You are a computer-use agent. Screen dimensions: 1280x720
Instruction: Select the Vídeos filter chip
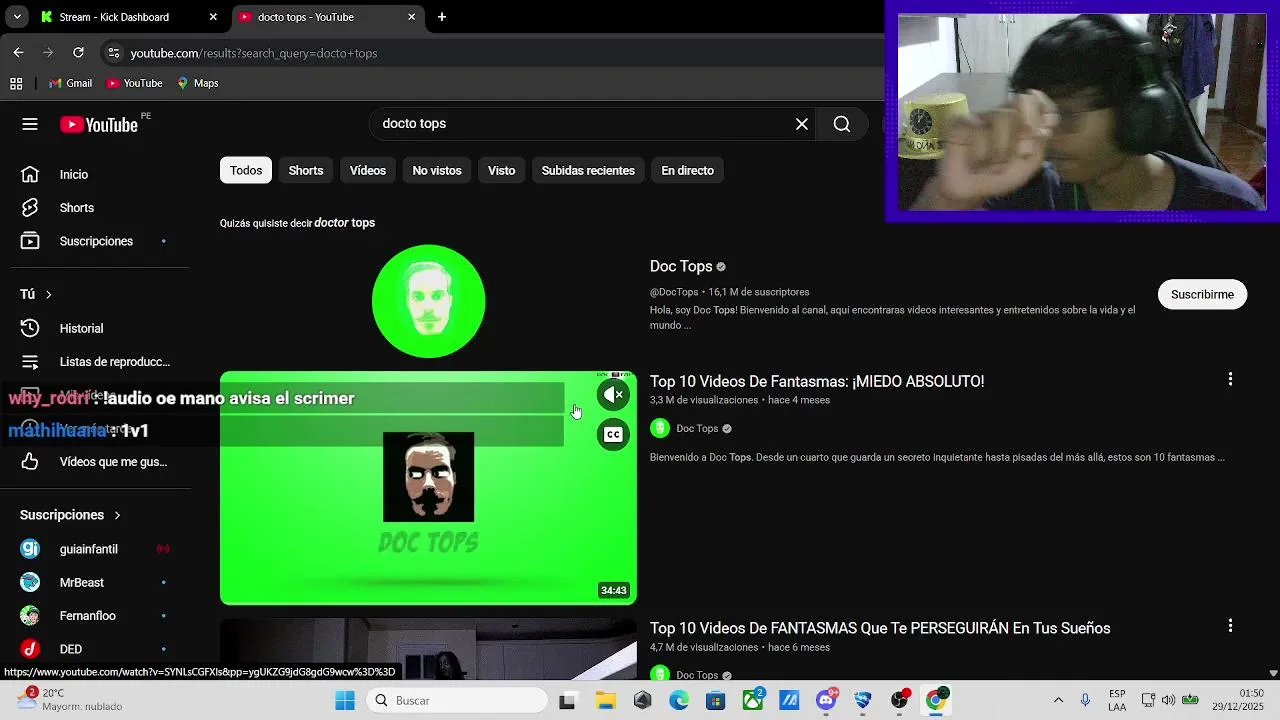click(368, 171)
